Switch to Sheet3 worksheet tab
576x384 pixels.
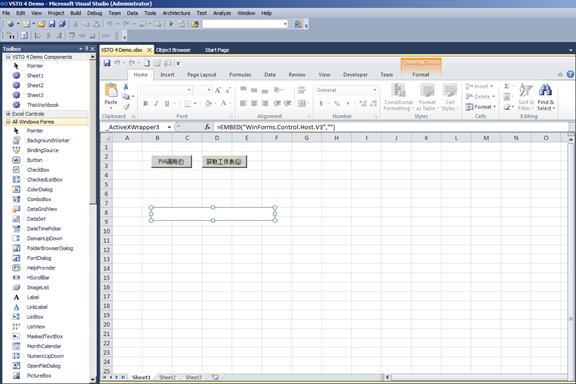tap(194, 377)
